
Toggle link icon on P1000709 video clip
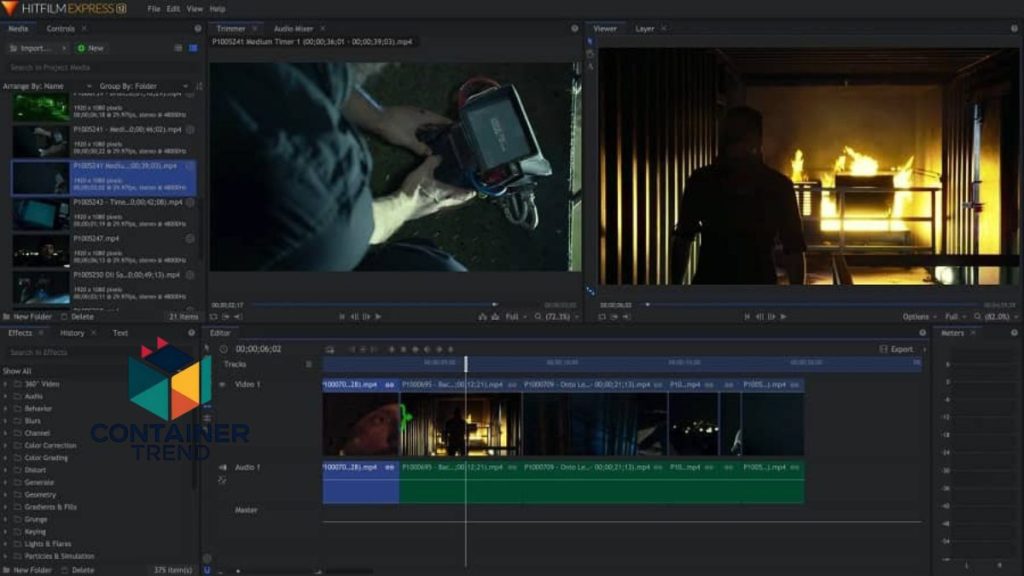[658, 385]
